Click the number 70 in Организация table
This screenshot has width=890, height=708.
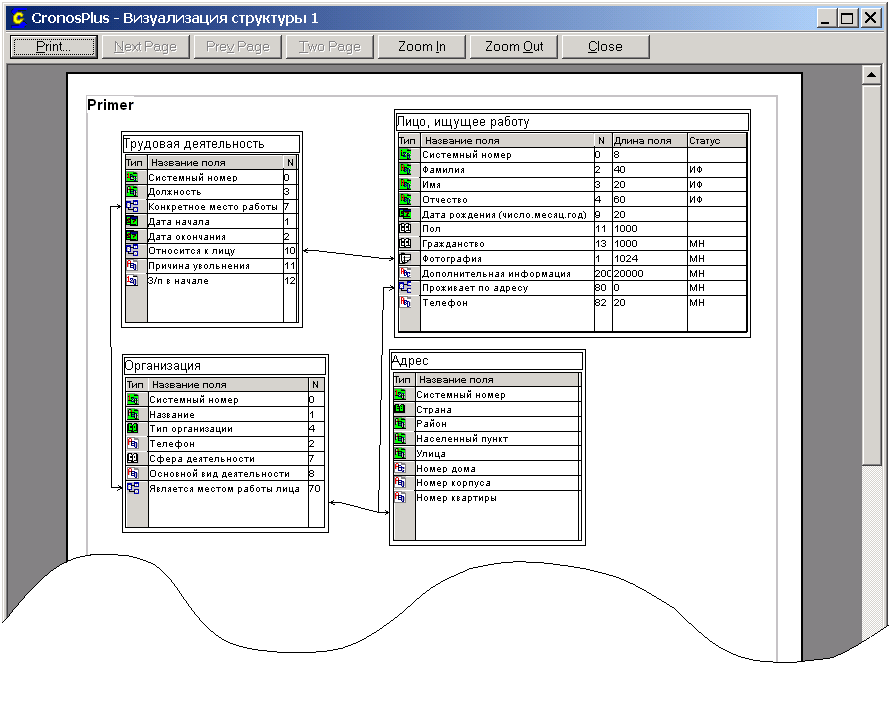point(314,489)
